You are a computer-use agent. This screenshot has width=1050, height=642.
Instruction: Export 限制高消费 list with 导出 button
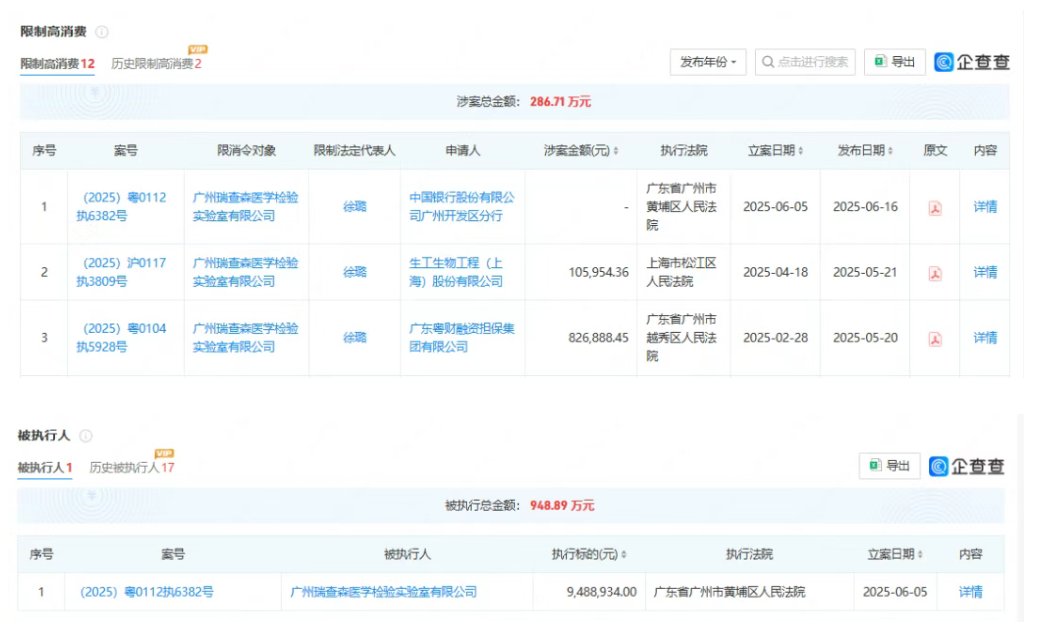click(x=895, y=62)
